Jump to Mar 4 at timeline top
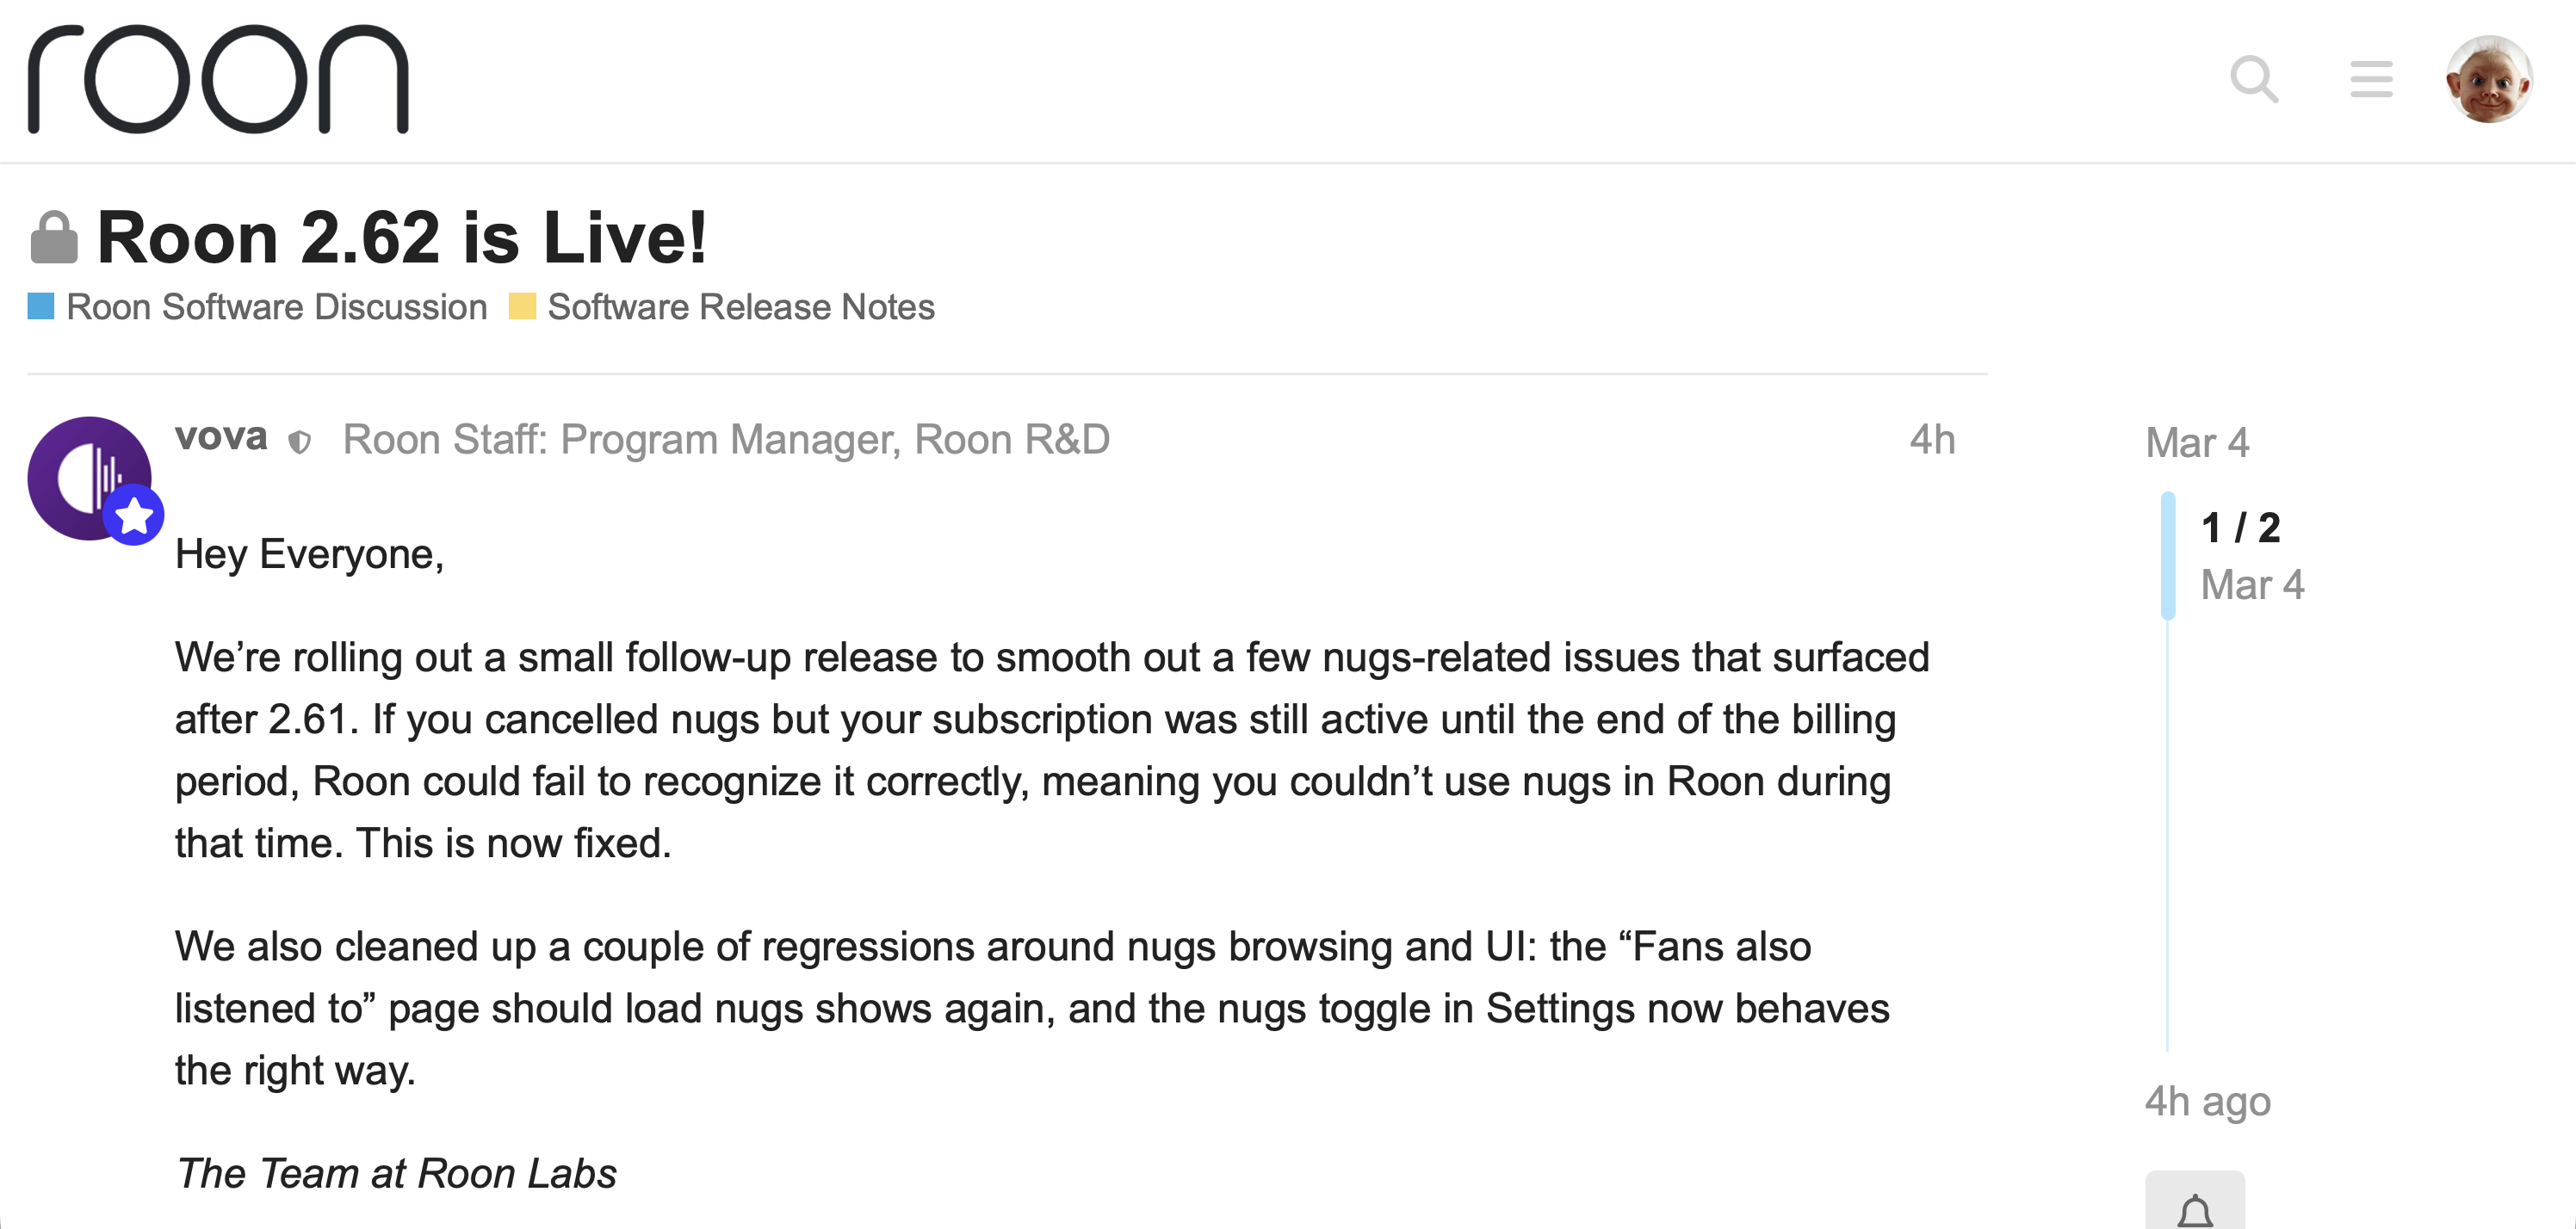 point(2197,443)
